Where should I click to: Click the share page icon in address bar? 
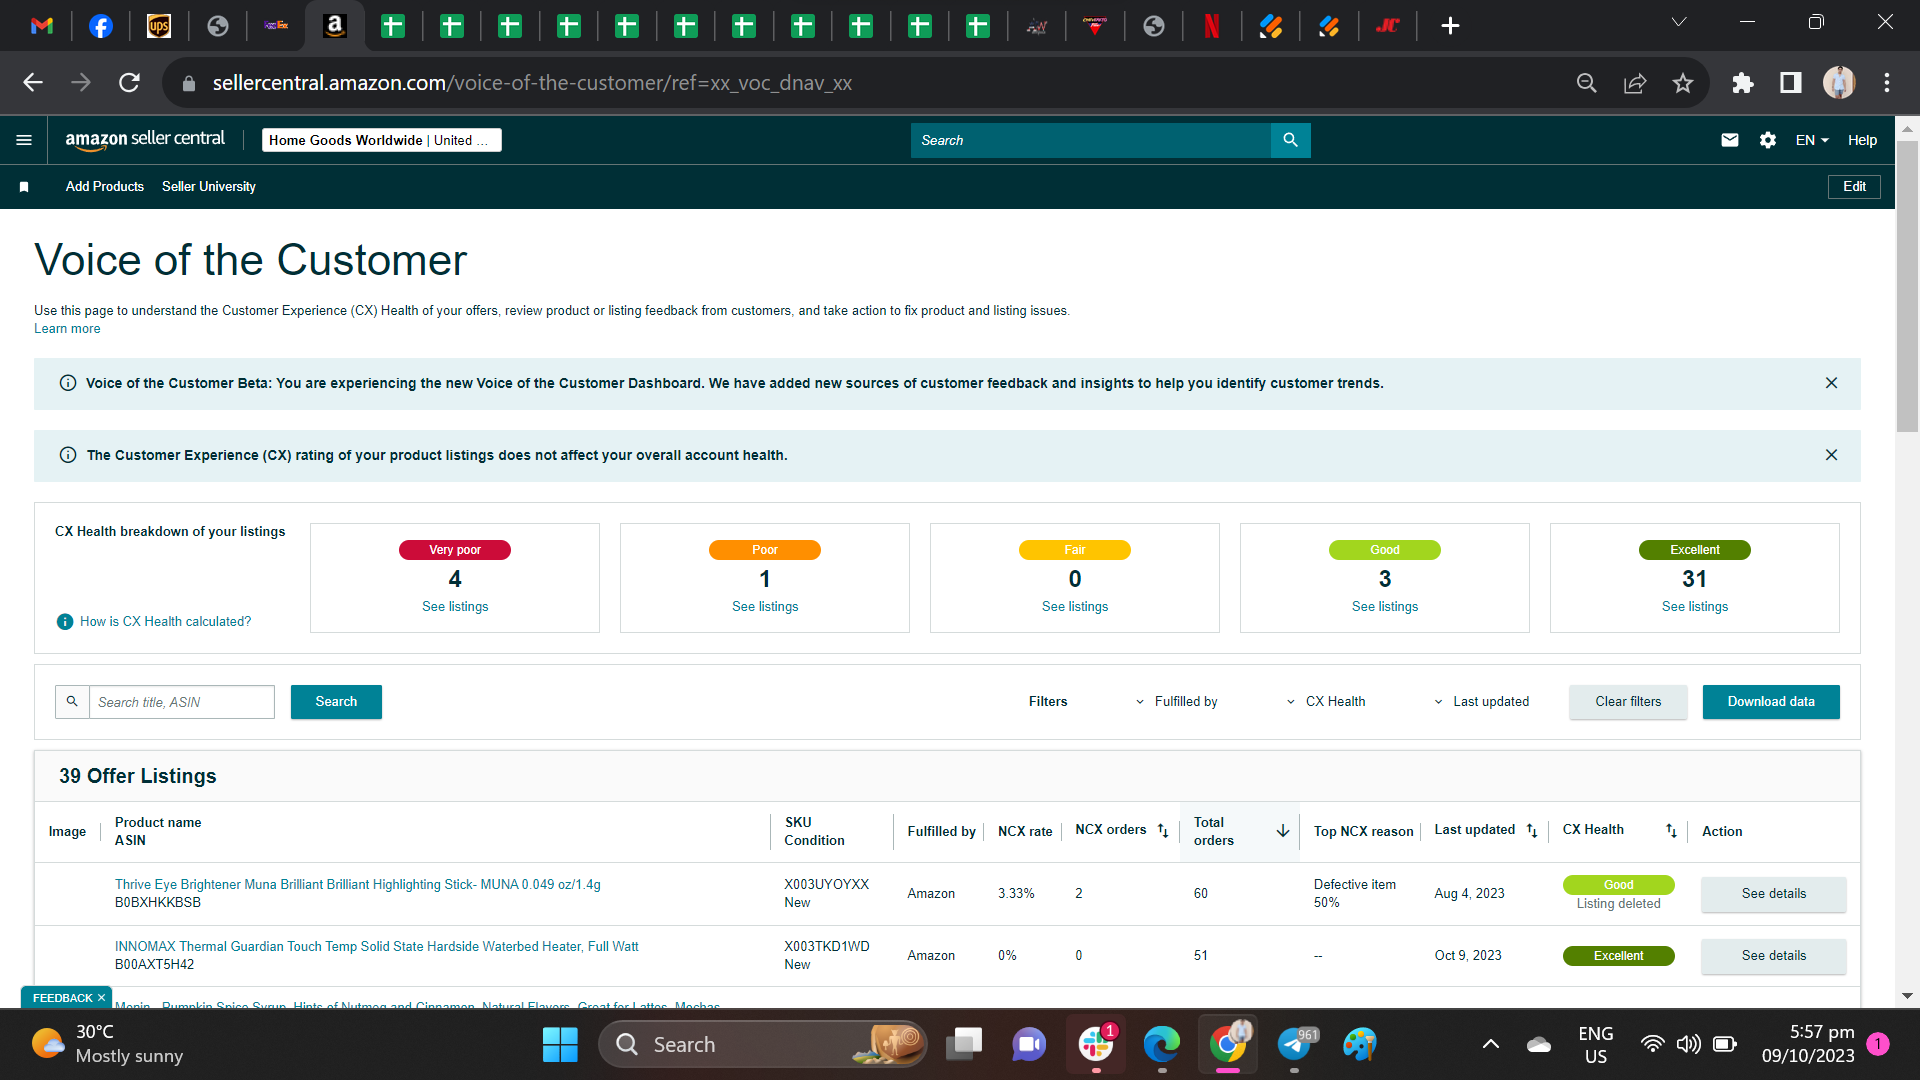1635,83
